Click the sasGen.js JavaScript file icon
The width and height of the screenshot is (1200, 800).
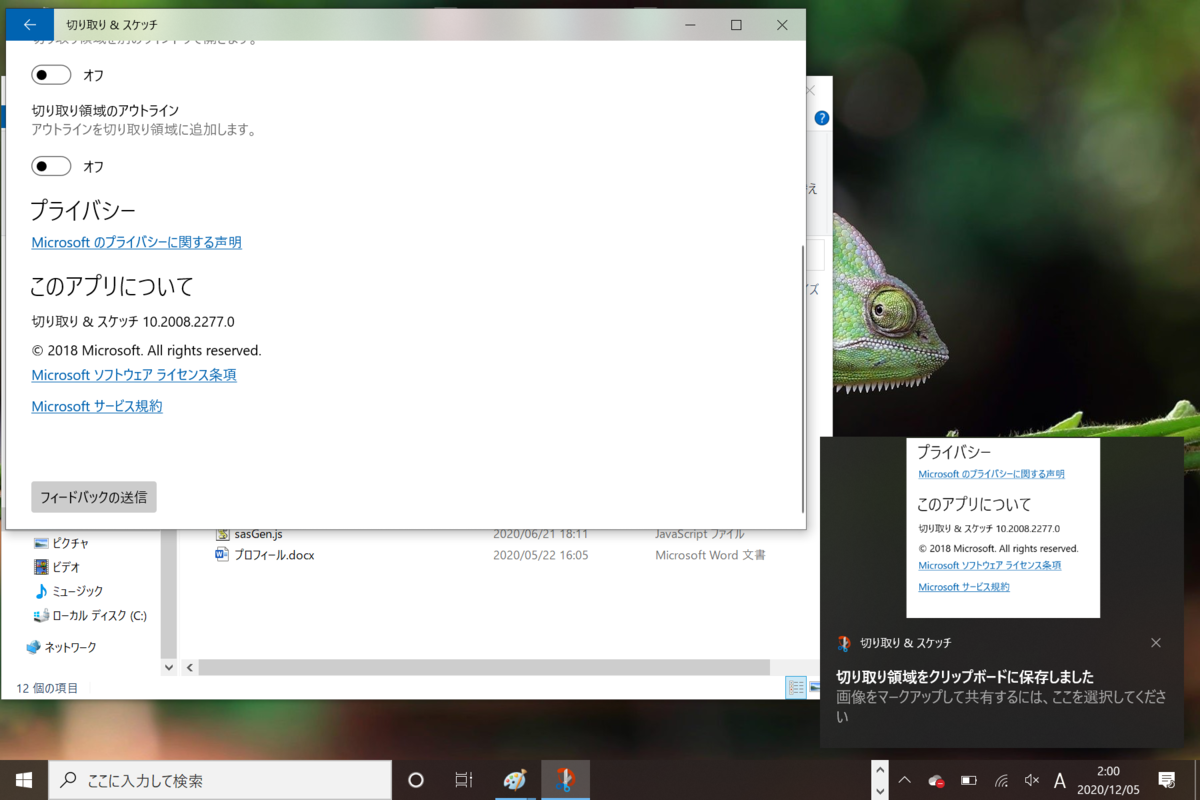pyautogui.click(x=222, y=534)
